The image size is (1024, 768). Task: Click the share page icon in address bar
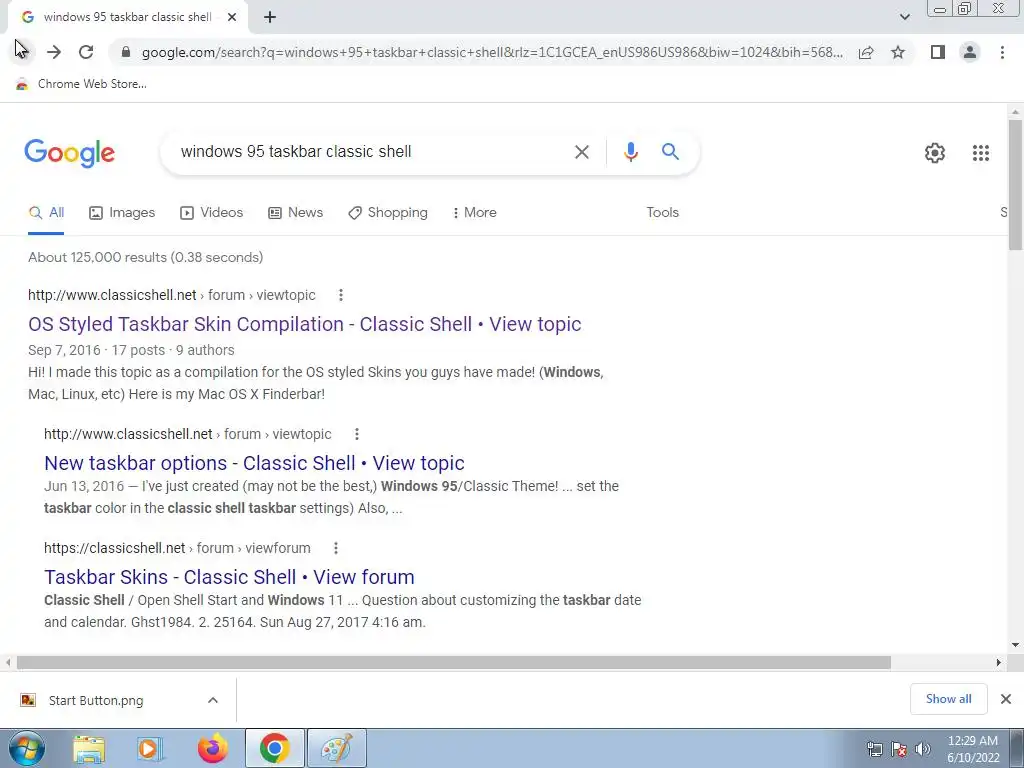pyautogui.click(x=866, y=52)
